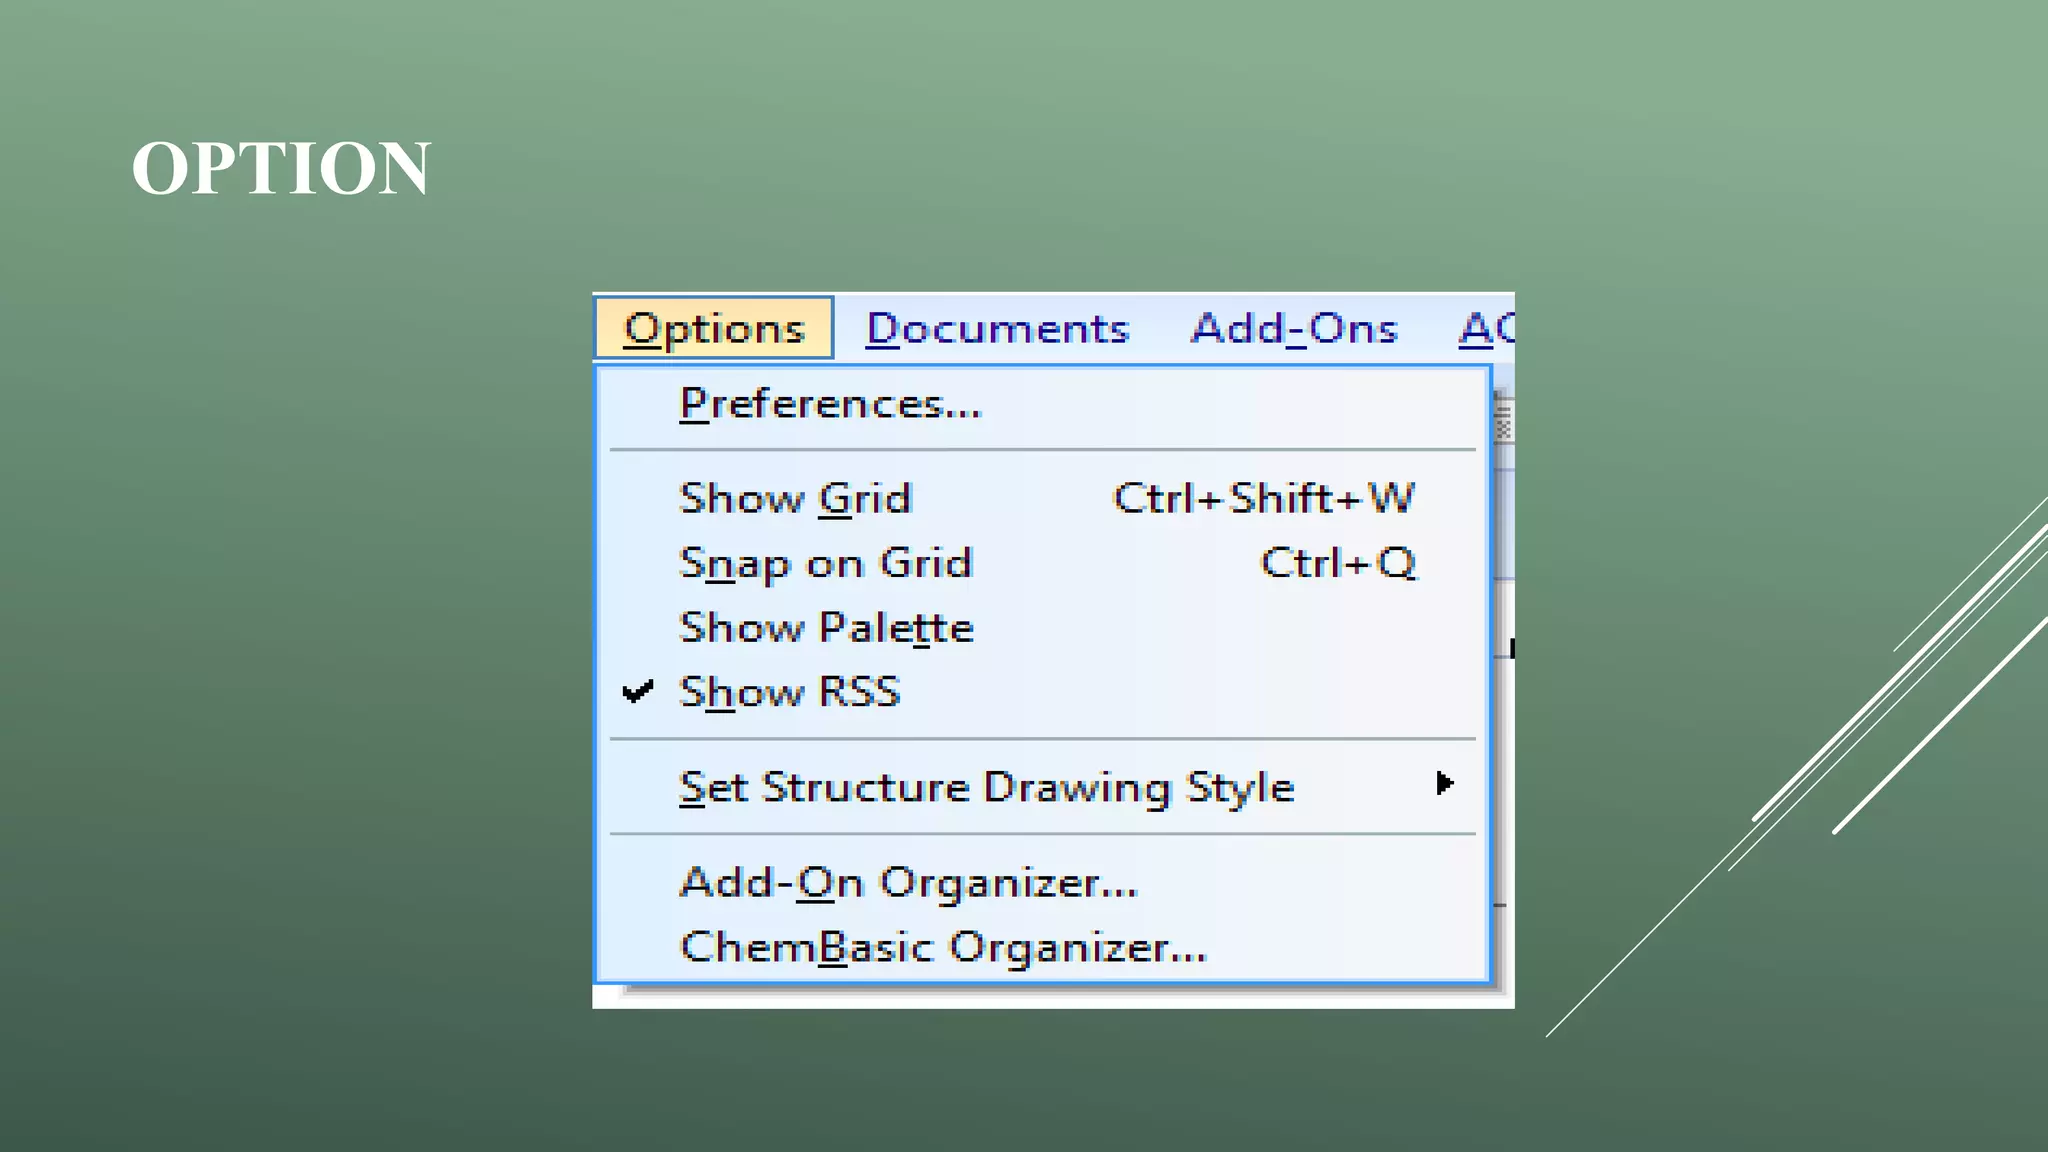Viewport: 2048px width, 1152px height.
Task: Open the Documents menu
Action: 997,328
